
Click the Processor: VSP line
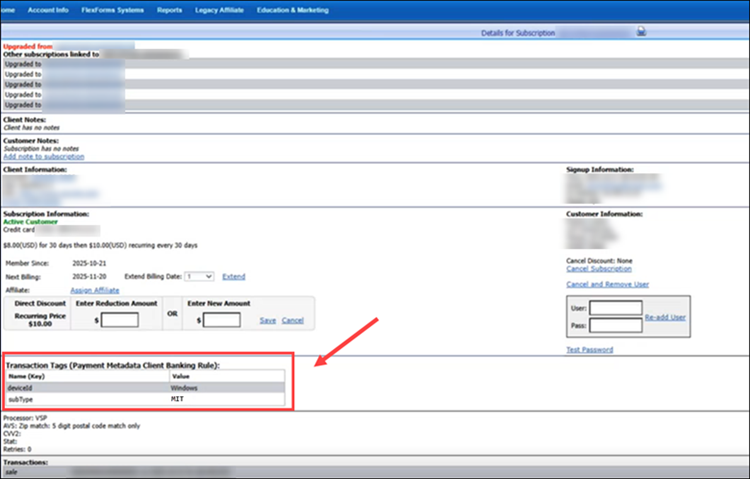coord(25,418)
